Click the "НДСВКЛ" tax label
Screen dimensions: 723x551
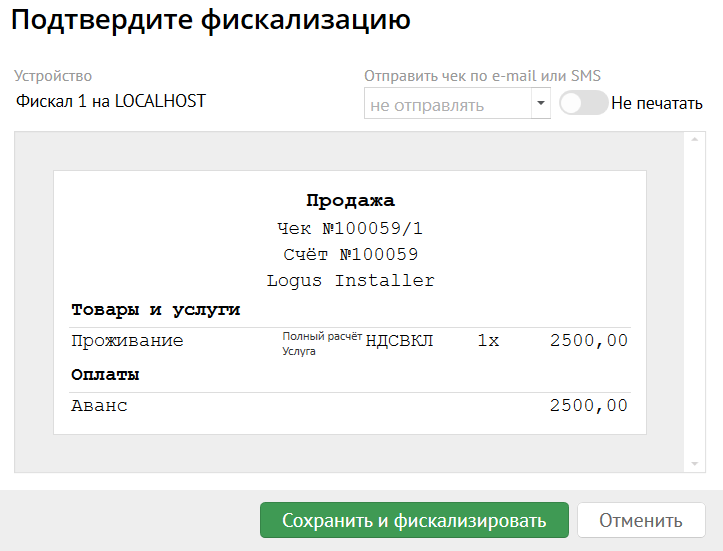399,341
